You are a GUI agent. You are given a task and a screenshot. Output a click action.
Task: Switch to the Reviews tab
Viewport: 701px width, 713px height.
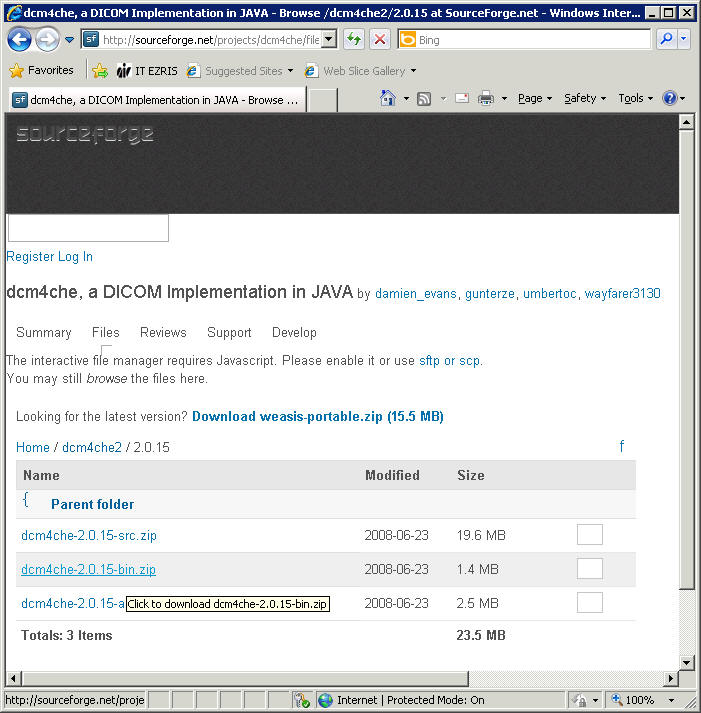coord(163,332)
